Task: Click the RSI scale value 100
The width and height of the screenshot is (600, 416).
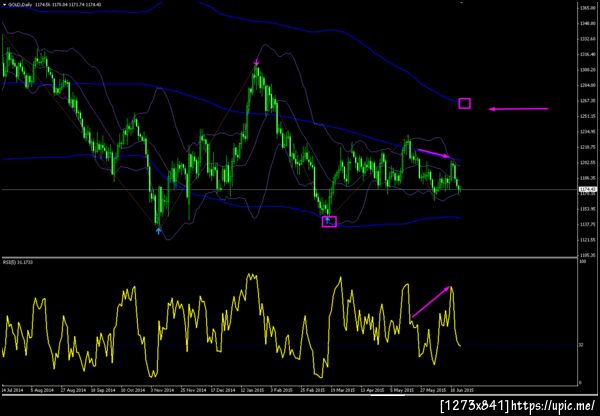Action: pyautogui.click(x=583, y=262)
